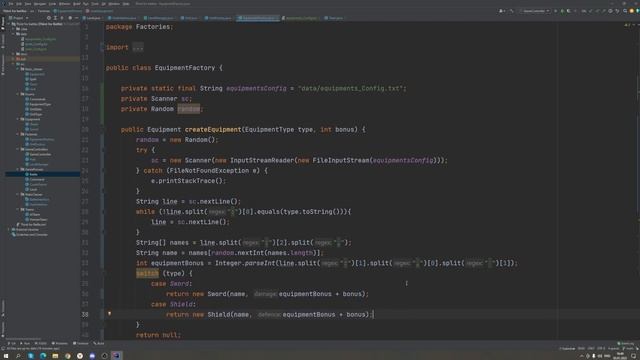Click file encoding indicator in status bar
The width and height of the screenshot is (640, 360).
(x=601, y=349)
